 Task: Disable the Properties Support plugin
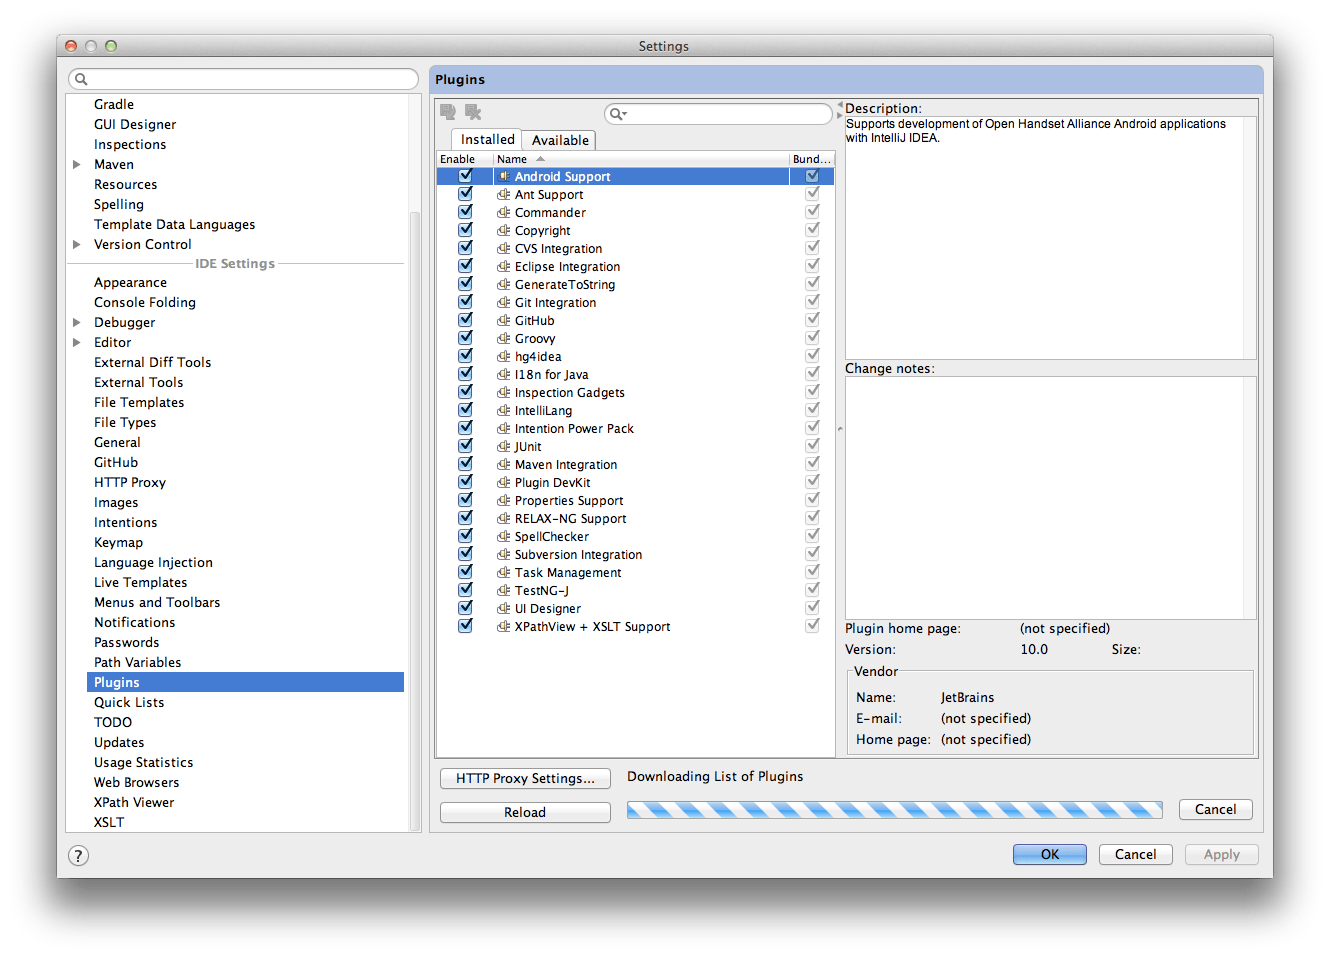(465, 500)
